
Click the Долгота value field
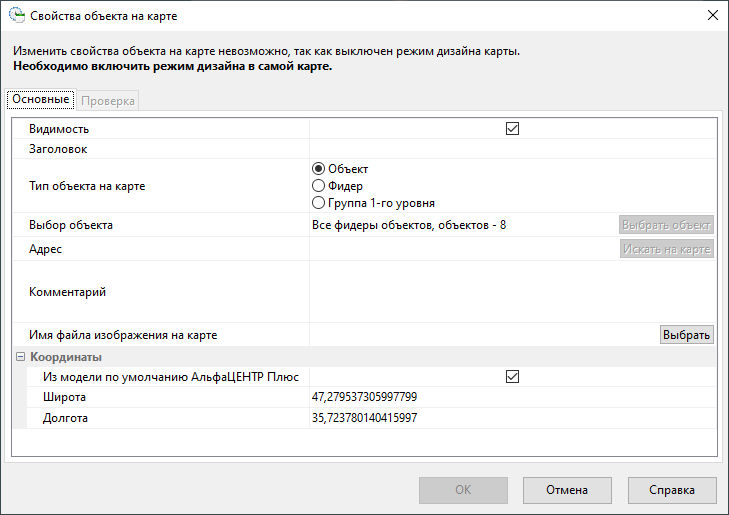click(512, 418)
